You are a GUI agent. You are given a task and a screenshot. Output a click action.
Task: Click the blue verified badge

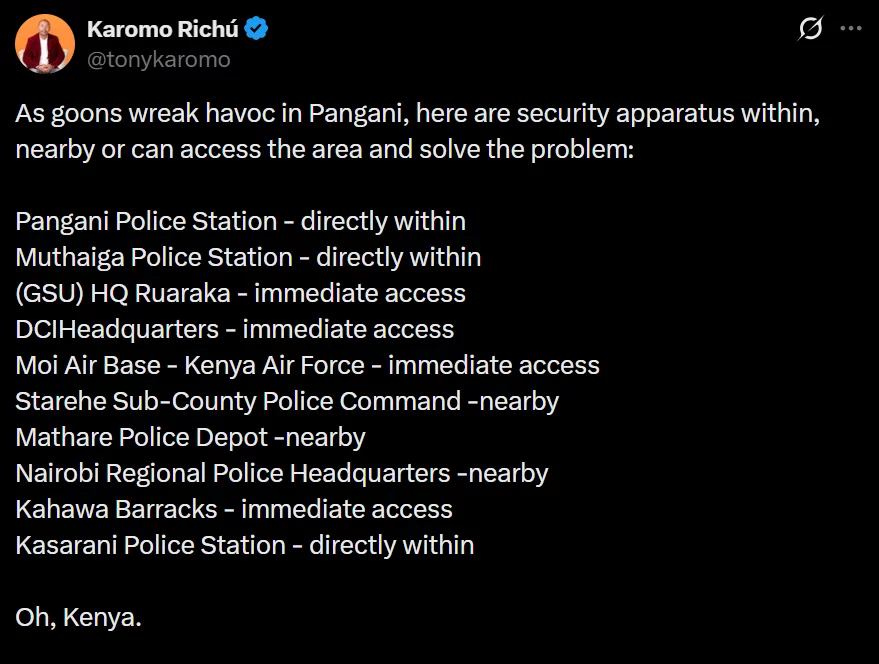pyautogui.click(x=256, y=29)
